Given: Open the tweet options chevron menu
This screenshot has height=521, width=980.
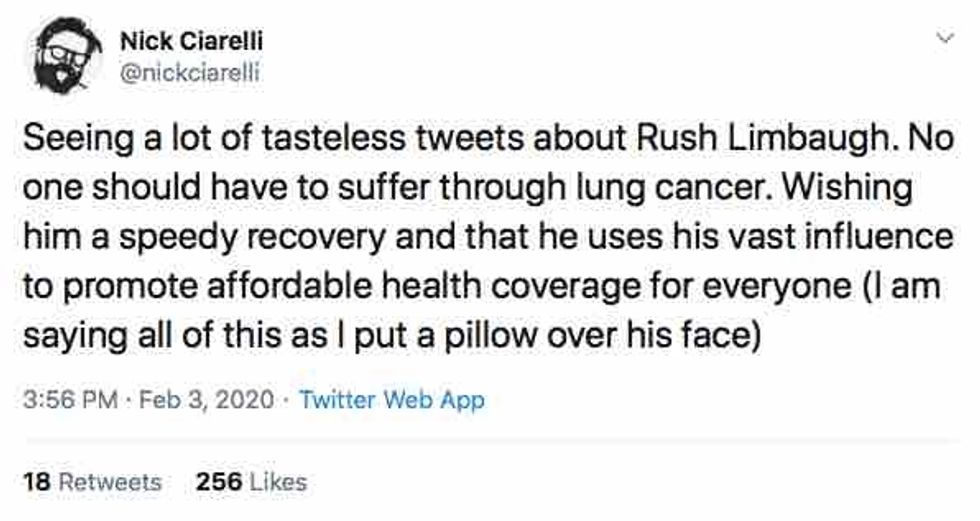Looking at the screenshot, I should coord(940,38).
